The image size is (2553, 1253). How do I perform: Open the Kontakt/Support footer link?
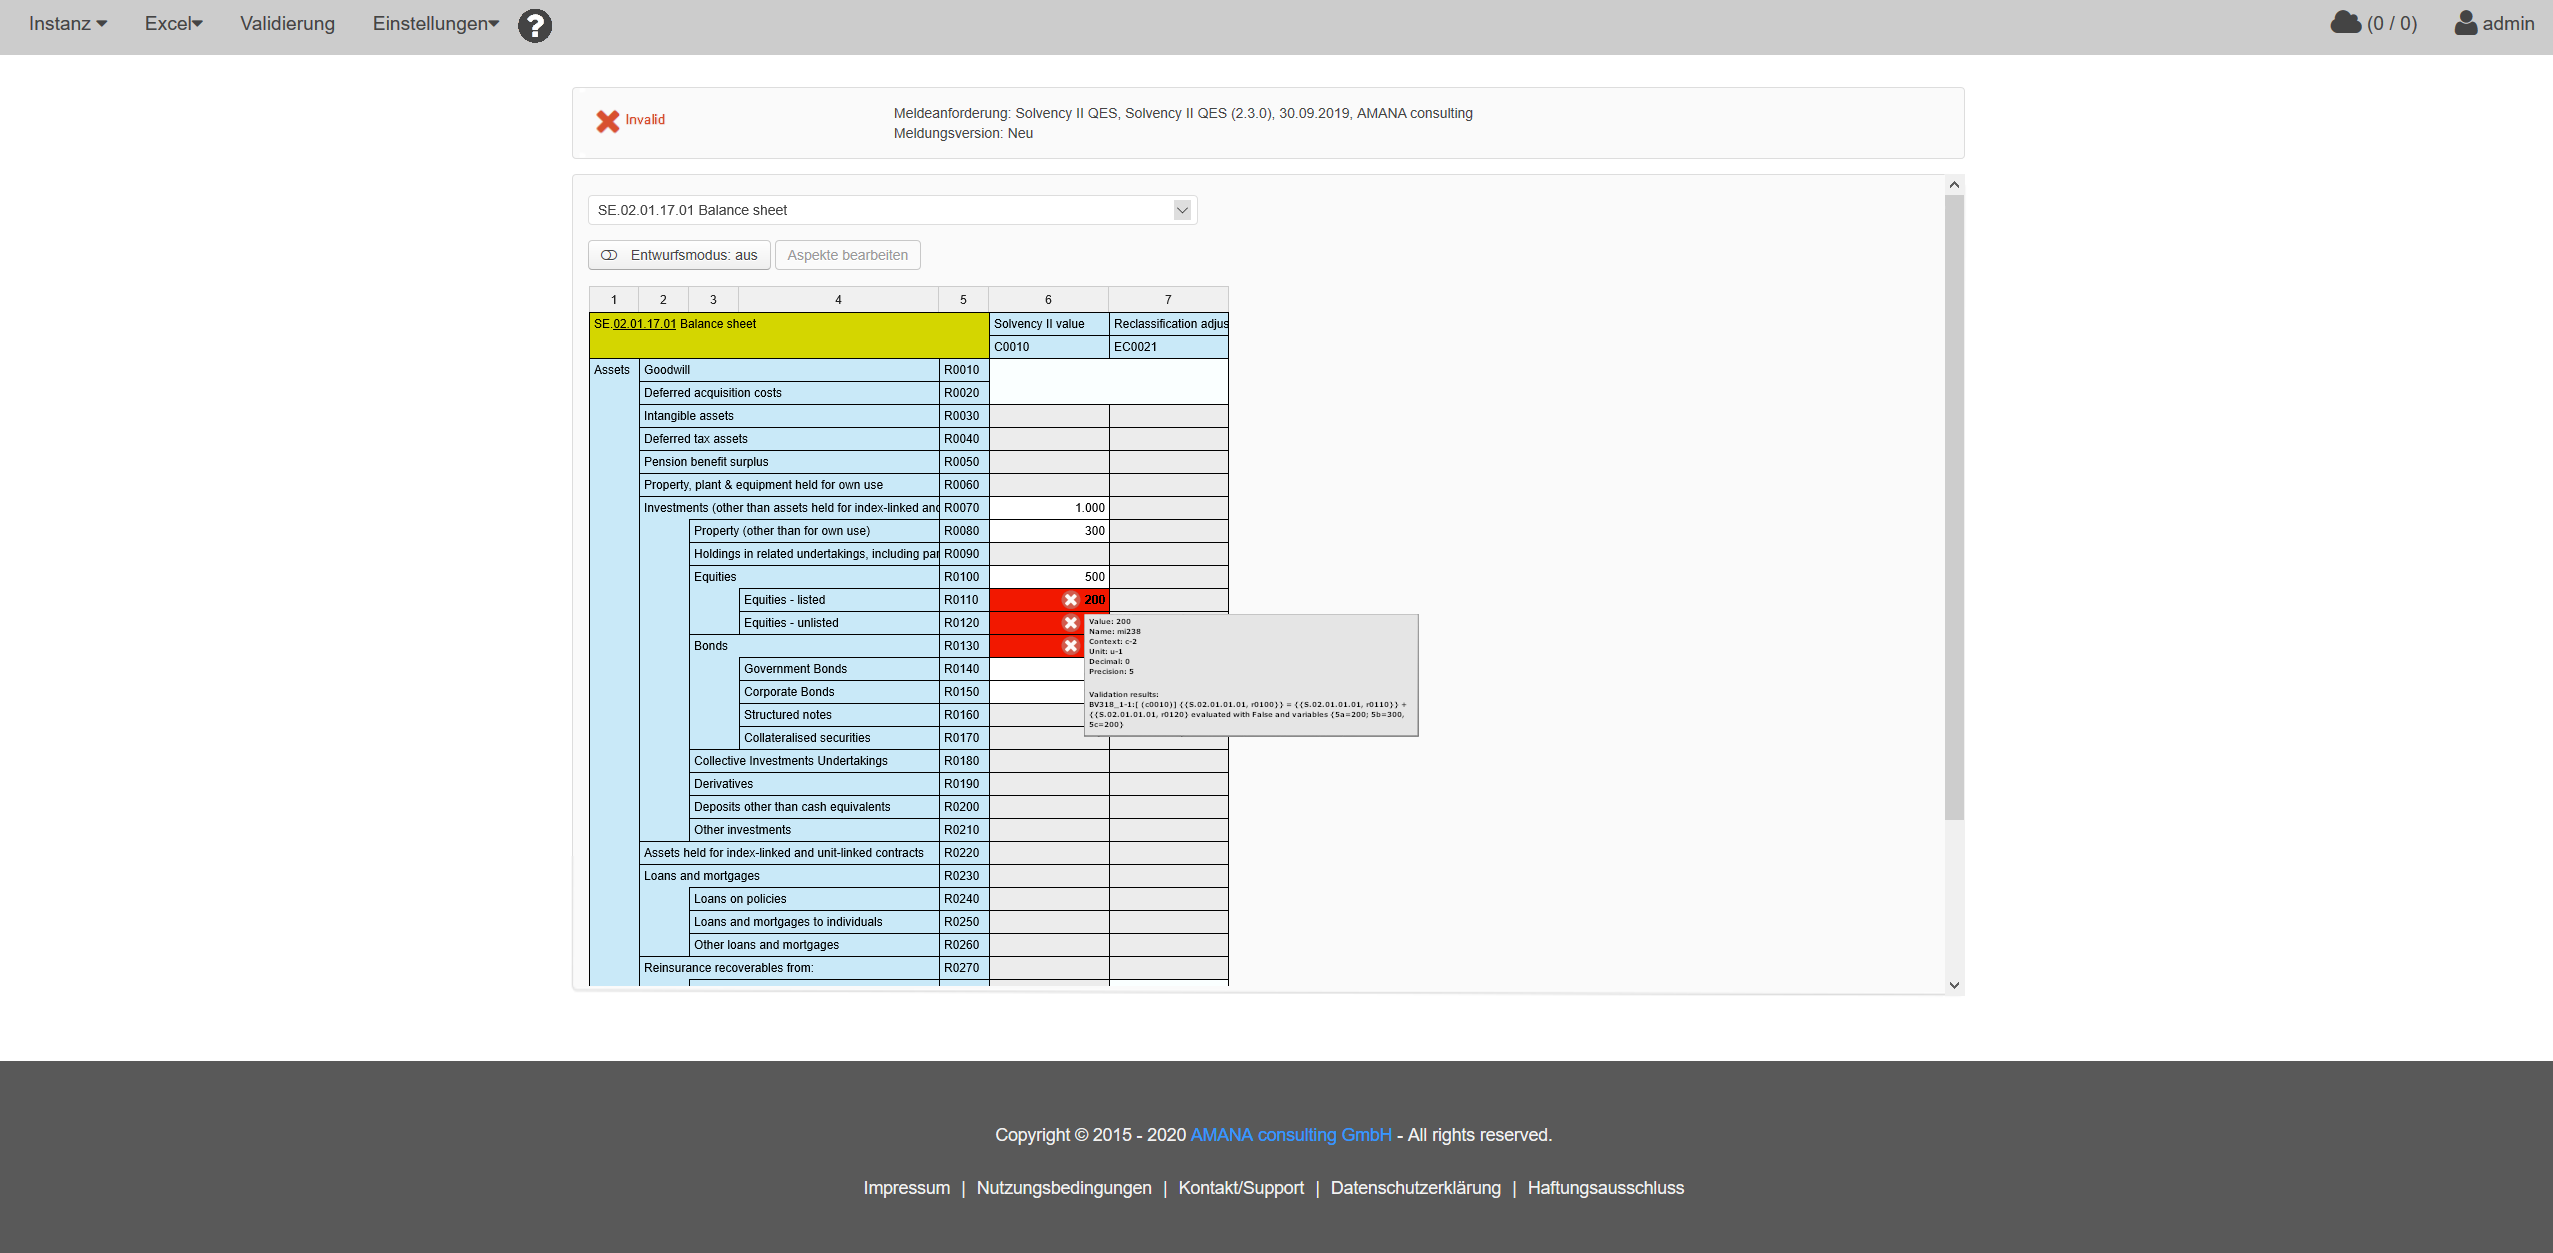(x=1240, y=1188)
